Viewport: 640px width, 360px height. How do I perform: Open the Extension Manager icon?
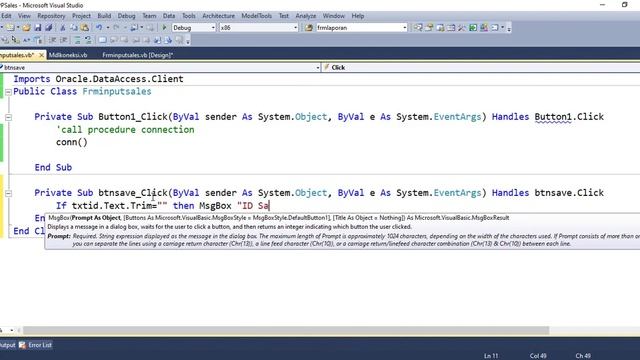(x=484, y=28)
